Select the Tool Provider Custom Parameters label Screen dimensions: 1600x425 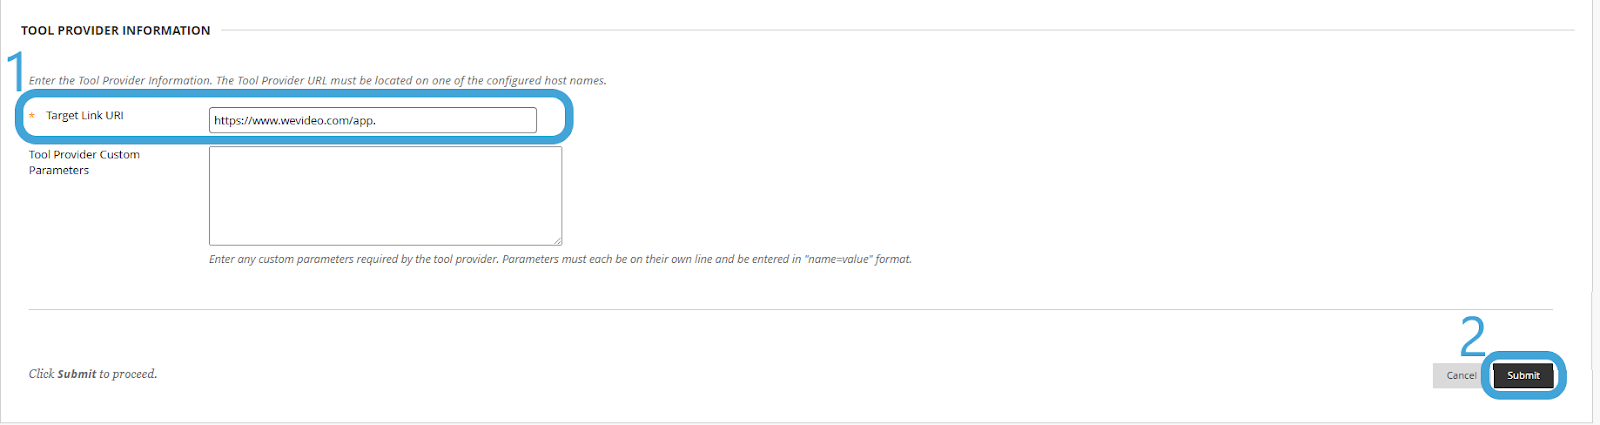(x=84, y=162)
